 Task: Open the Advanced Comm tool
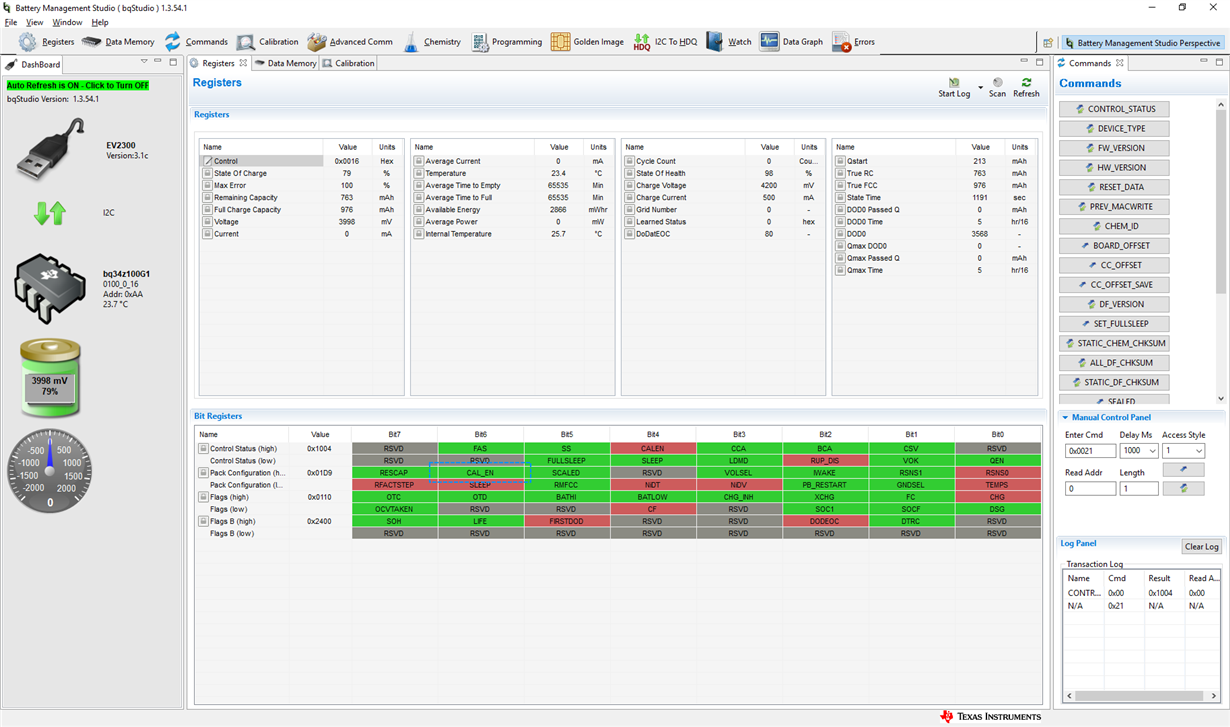pyautogui.click(x=350, y=42)
